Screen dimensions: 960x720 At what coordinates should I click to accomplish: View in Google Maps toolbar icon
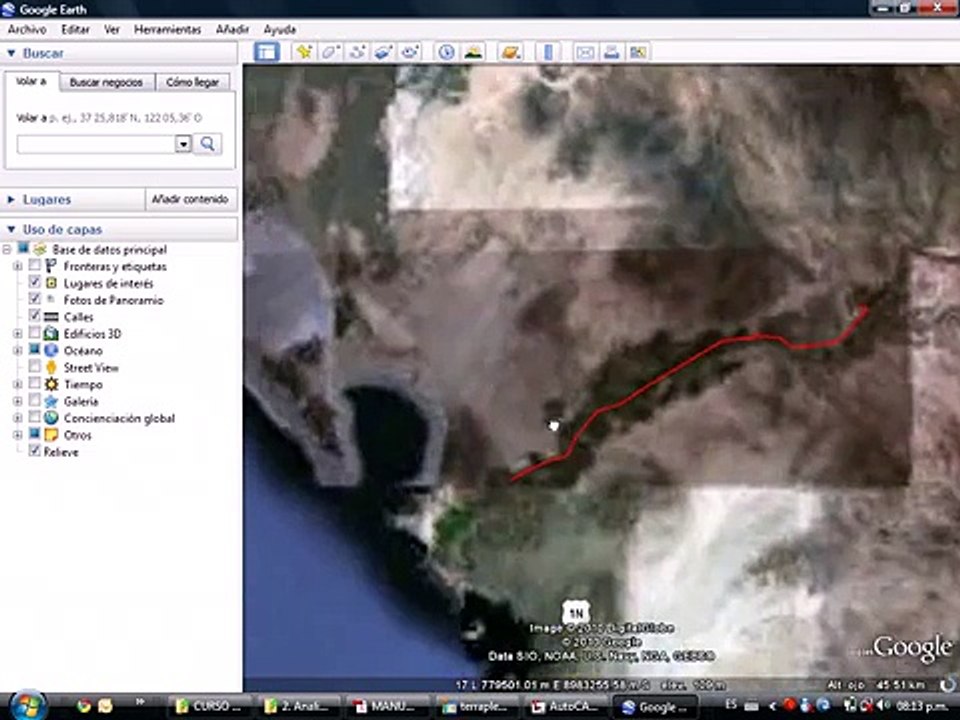tap(638, 52)
